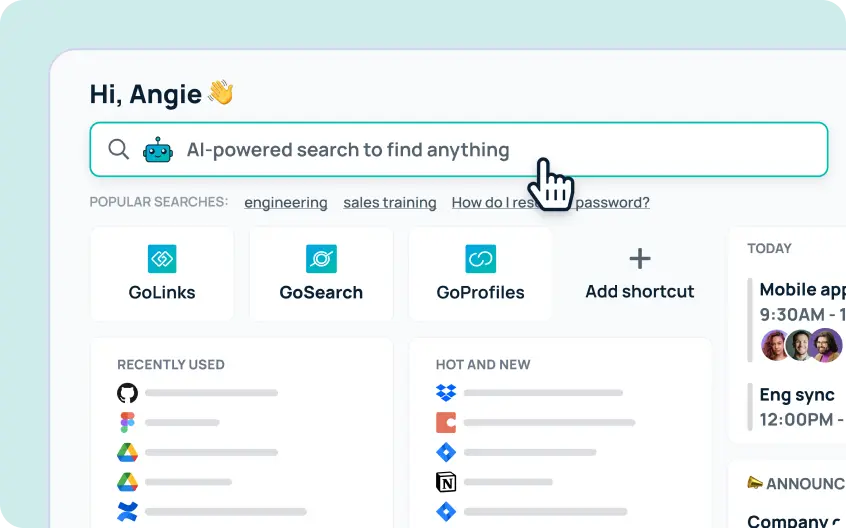The image size is (846, 528).
Task: Click the magnifying glass search icon
Action: pyautogui.click(x=118, y=149)
